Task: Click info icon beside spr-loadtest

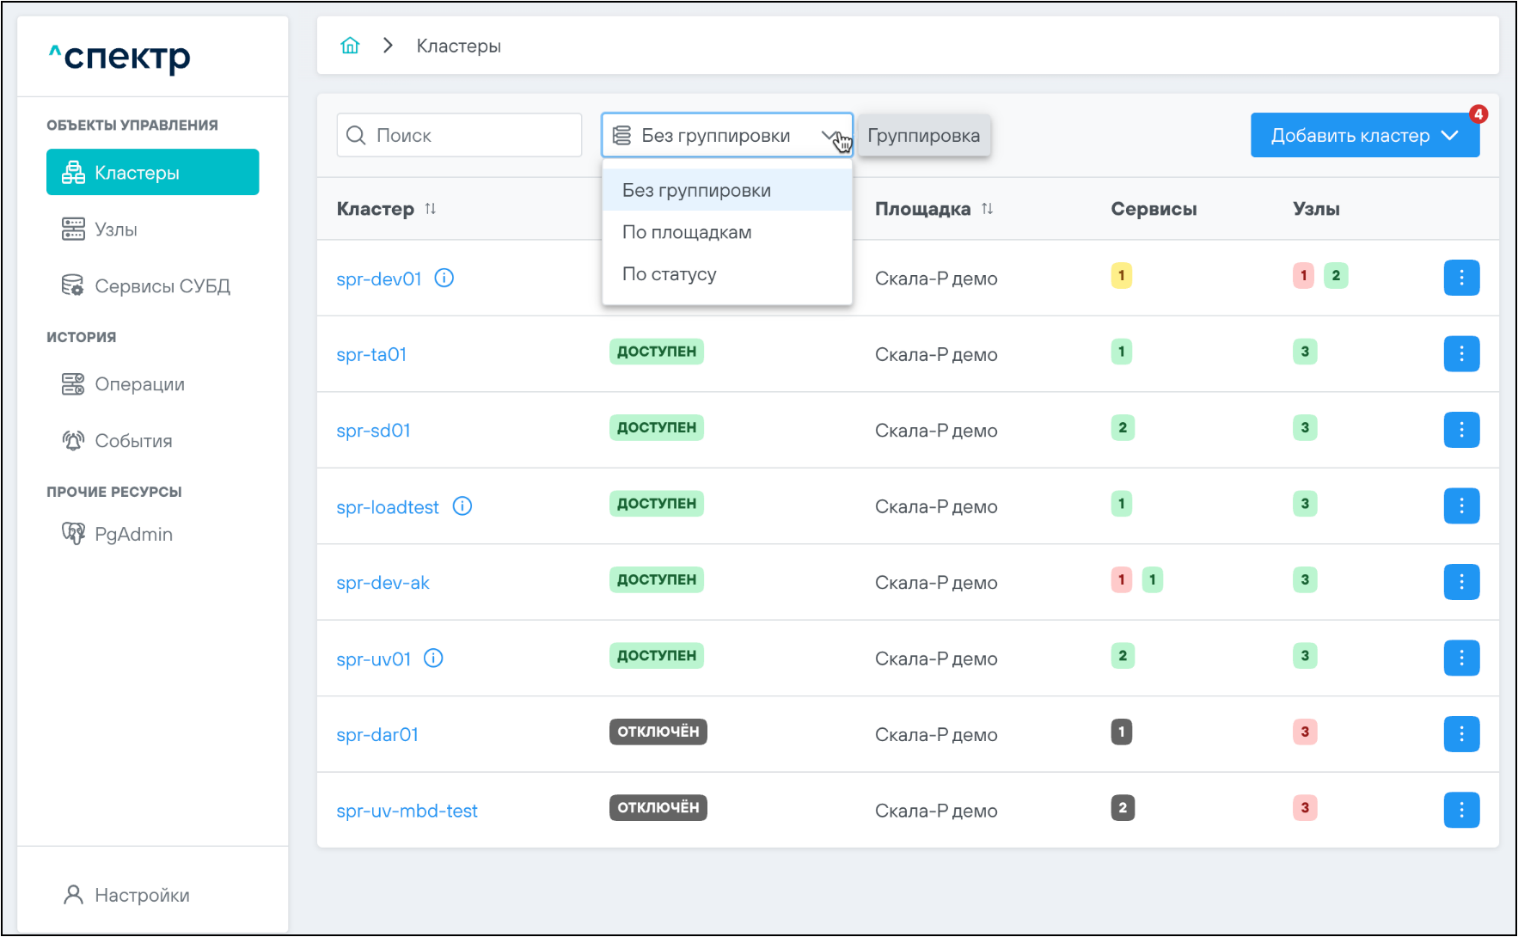Action: tap(462, 506)
